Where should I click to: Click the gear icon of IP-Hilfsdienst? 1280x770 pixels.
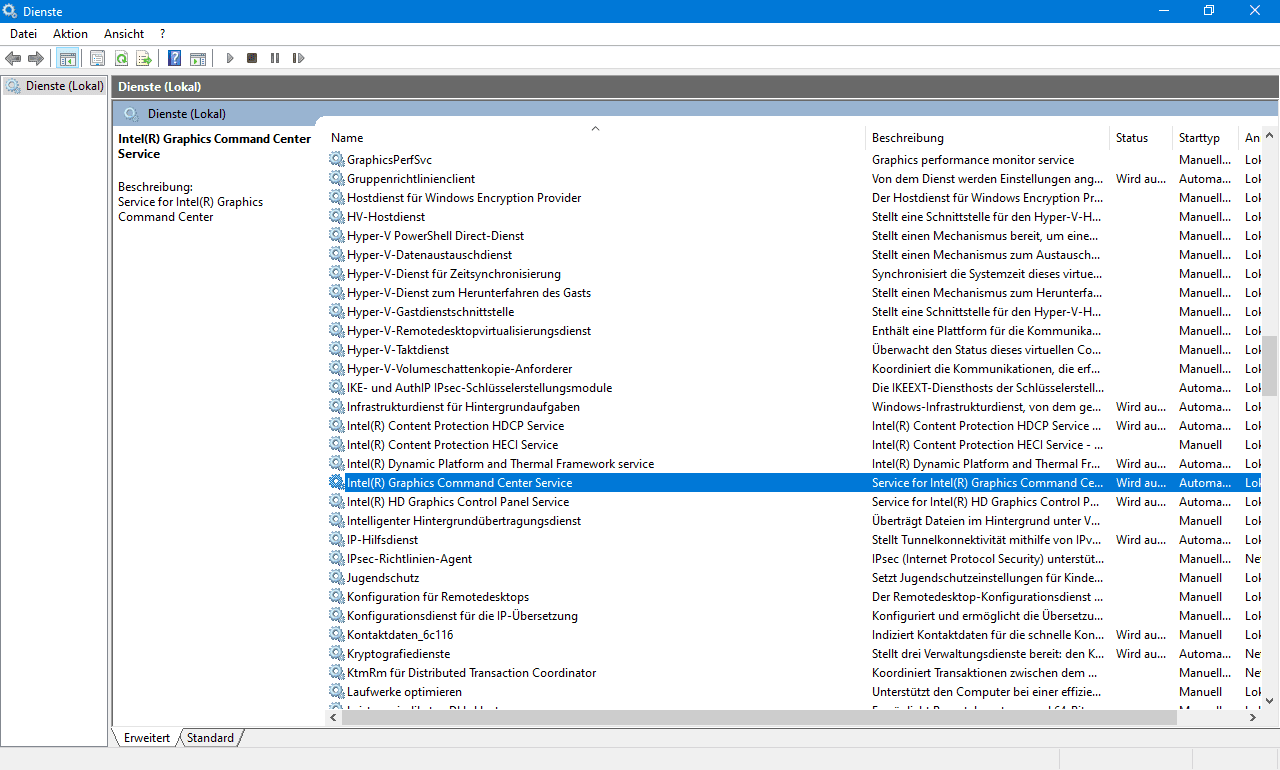(337, 540)
